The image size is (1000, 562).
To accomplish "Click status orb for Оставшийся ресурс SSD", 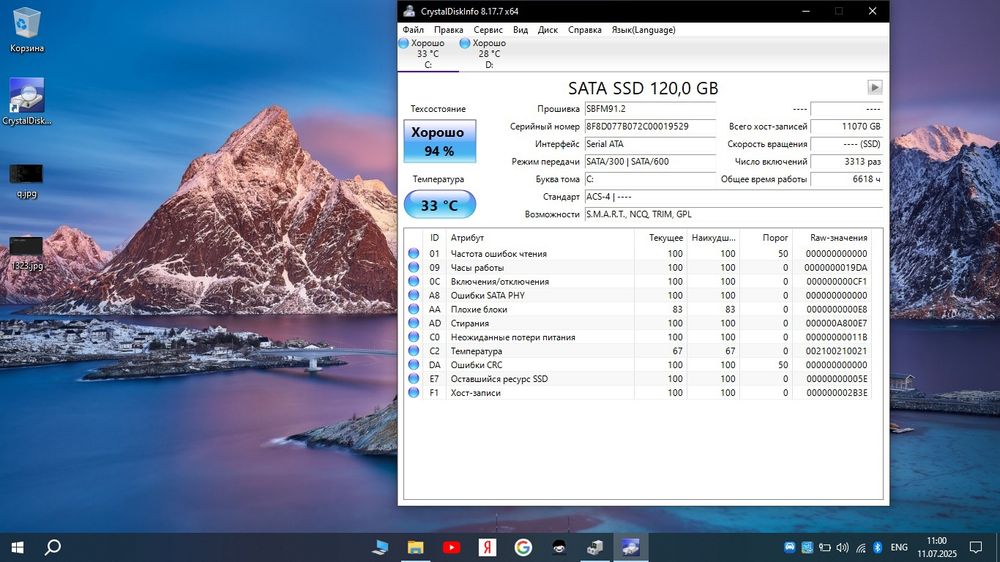I will click(413, 379).
